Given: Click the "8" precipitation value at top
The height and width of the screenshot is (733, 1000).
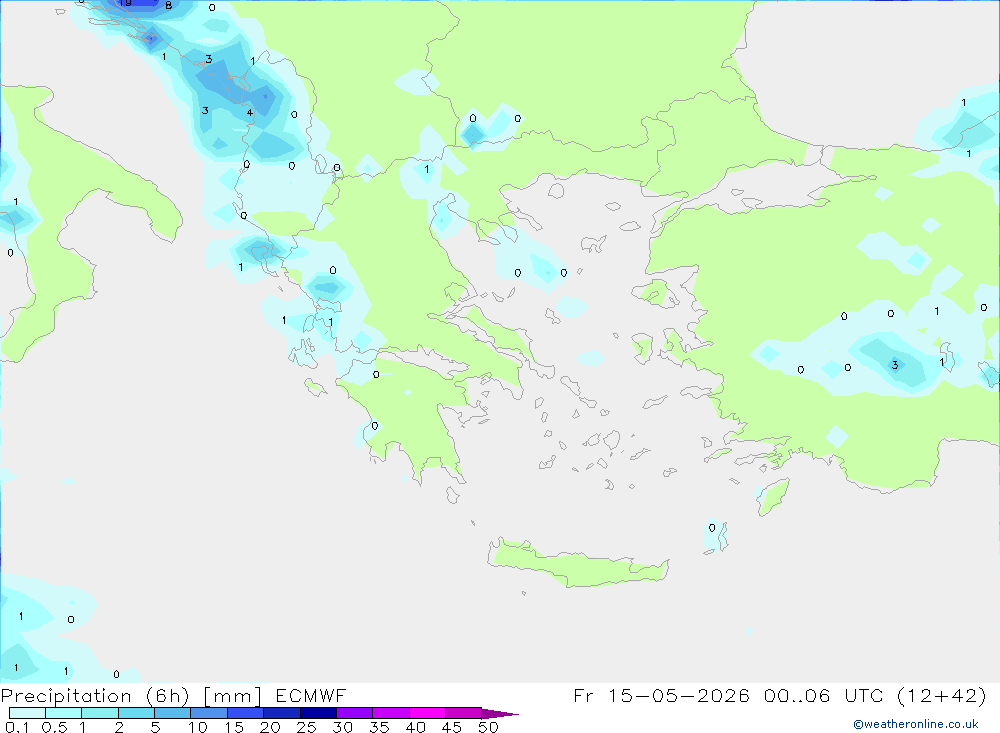Looking at the screenshot, I should pyautogui.click(x=168, y=5).
